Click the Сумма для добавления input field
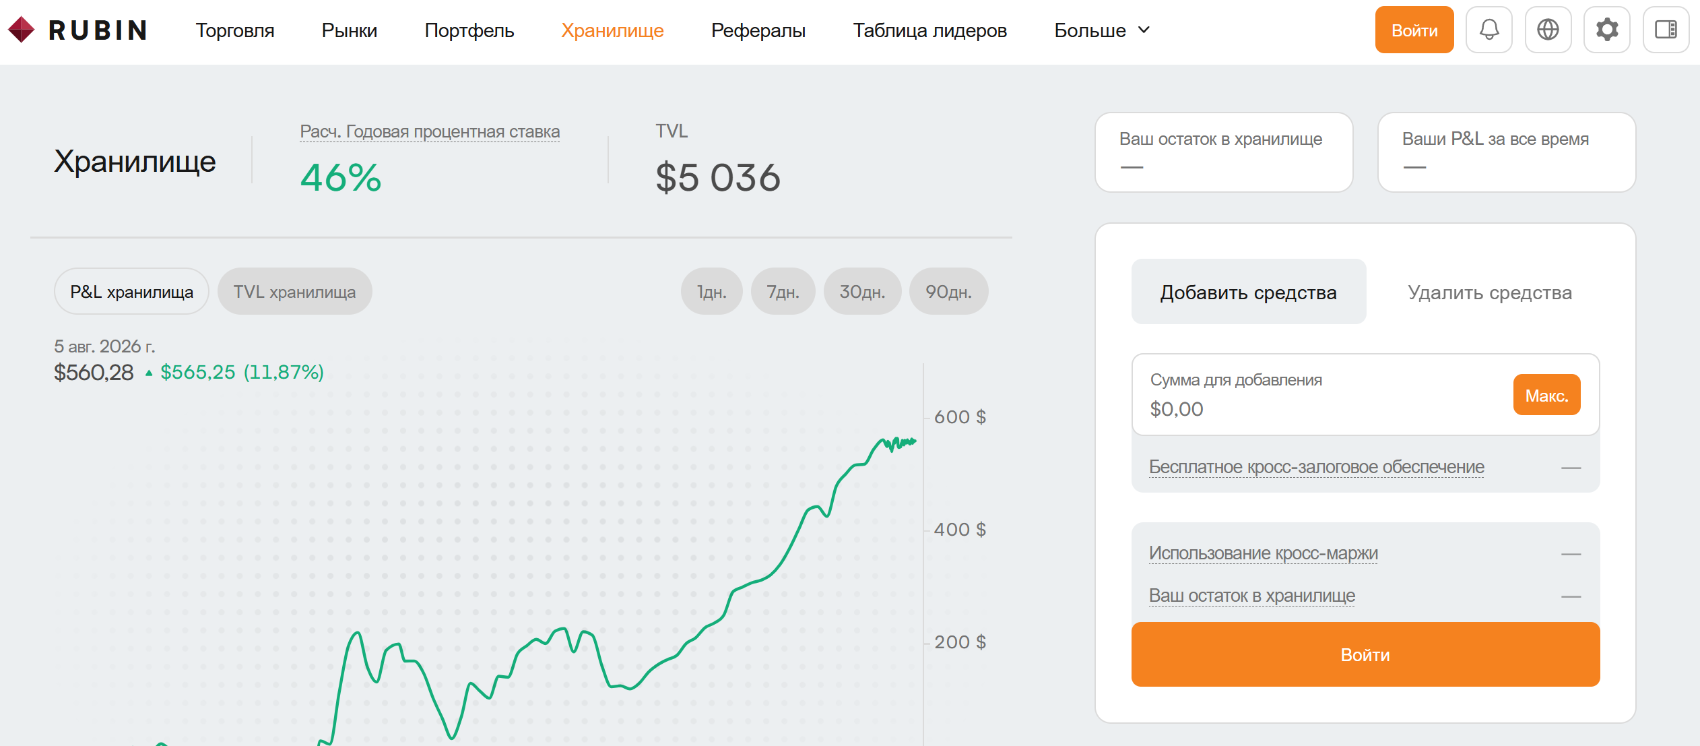 [x=1366, y=394]
